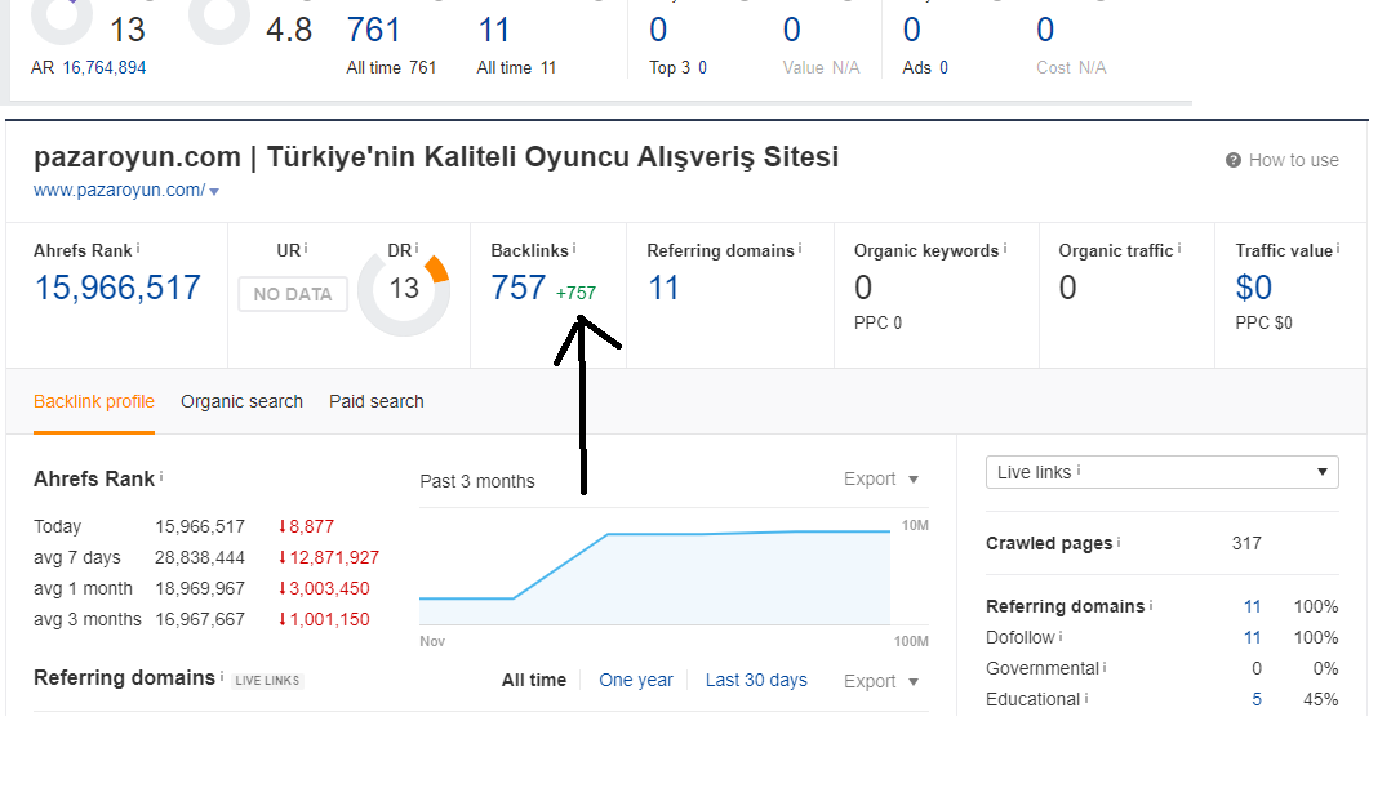Image resolution: width=1400 pixels, height=788 pixels.
Task: Click info icon beside Backlinks label
Action: pyautogui.click(x=574, y=247)
